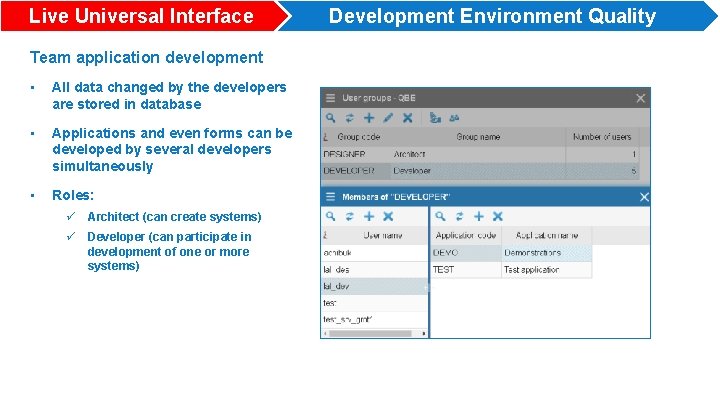Close the User groups - QBE window
Viewport: 720px width, 405px height.
click(641, 98)
